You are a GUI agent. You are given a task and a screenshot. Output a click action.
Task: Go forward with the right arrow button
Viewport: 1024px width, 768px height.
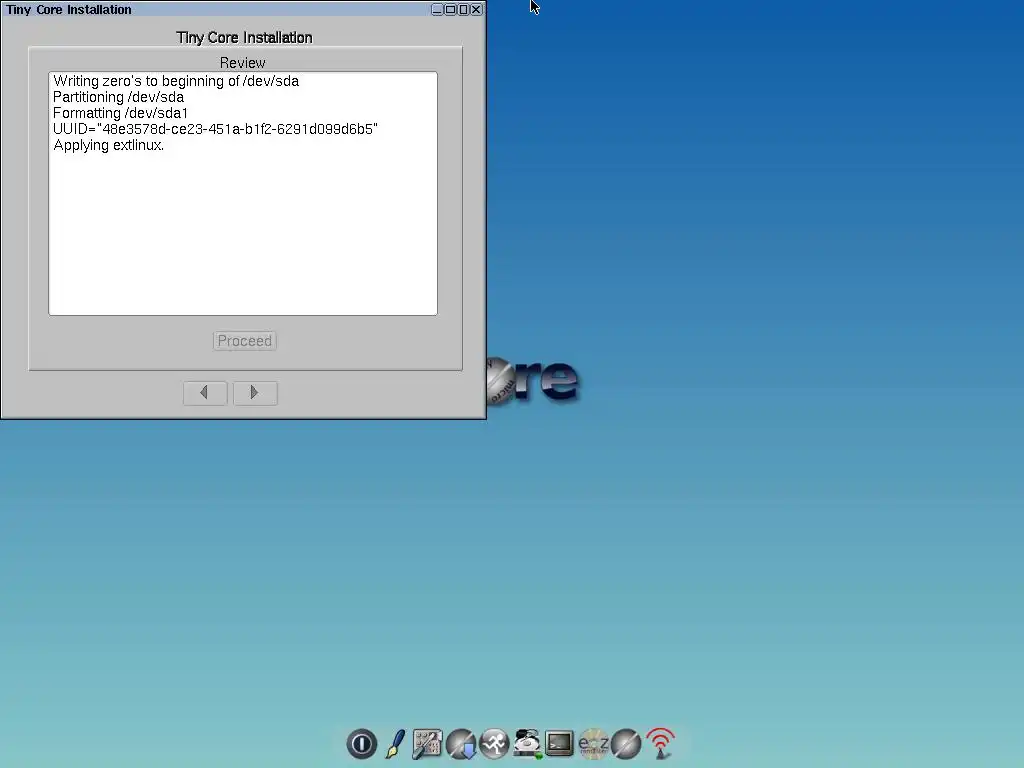point(255,392)
